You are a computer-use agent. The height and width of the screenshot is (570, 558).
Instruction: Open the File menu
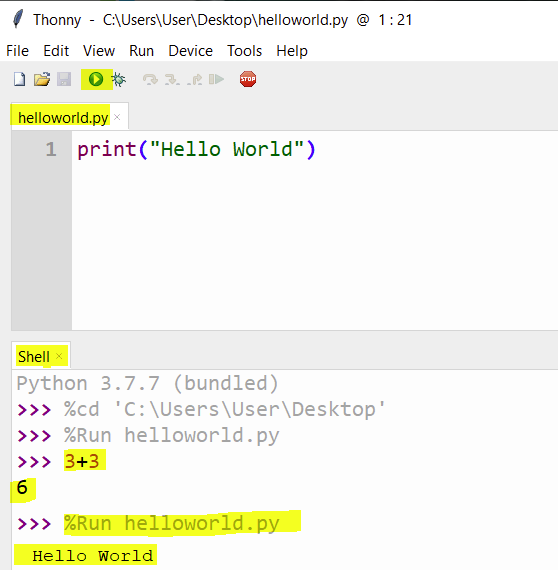(17, 51)
